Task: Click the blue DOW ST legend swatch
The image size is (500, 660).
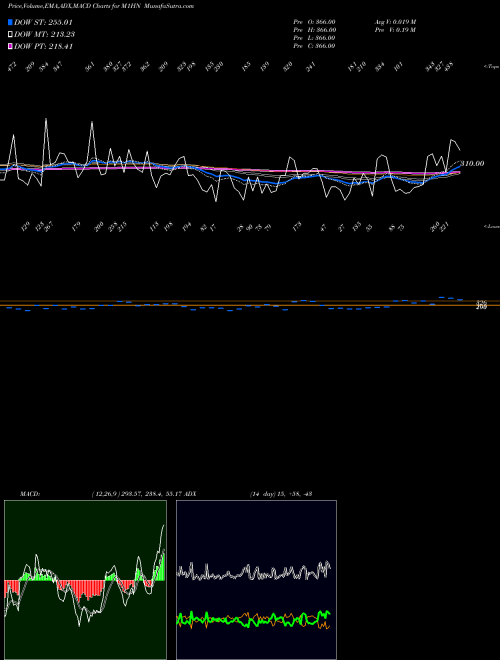Action: [x=11, y=22]
